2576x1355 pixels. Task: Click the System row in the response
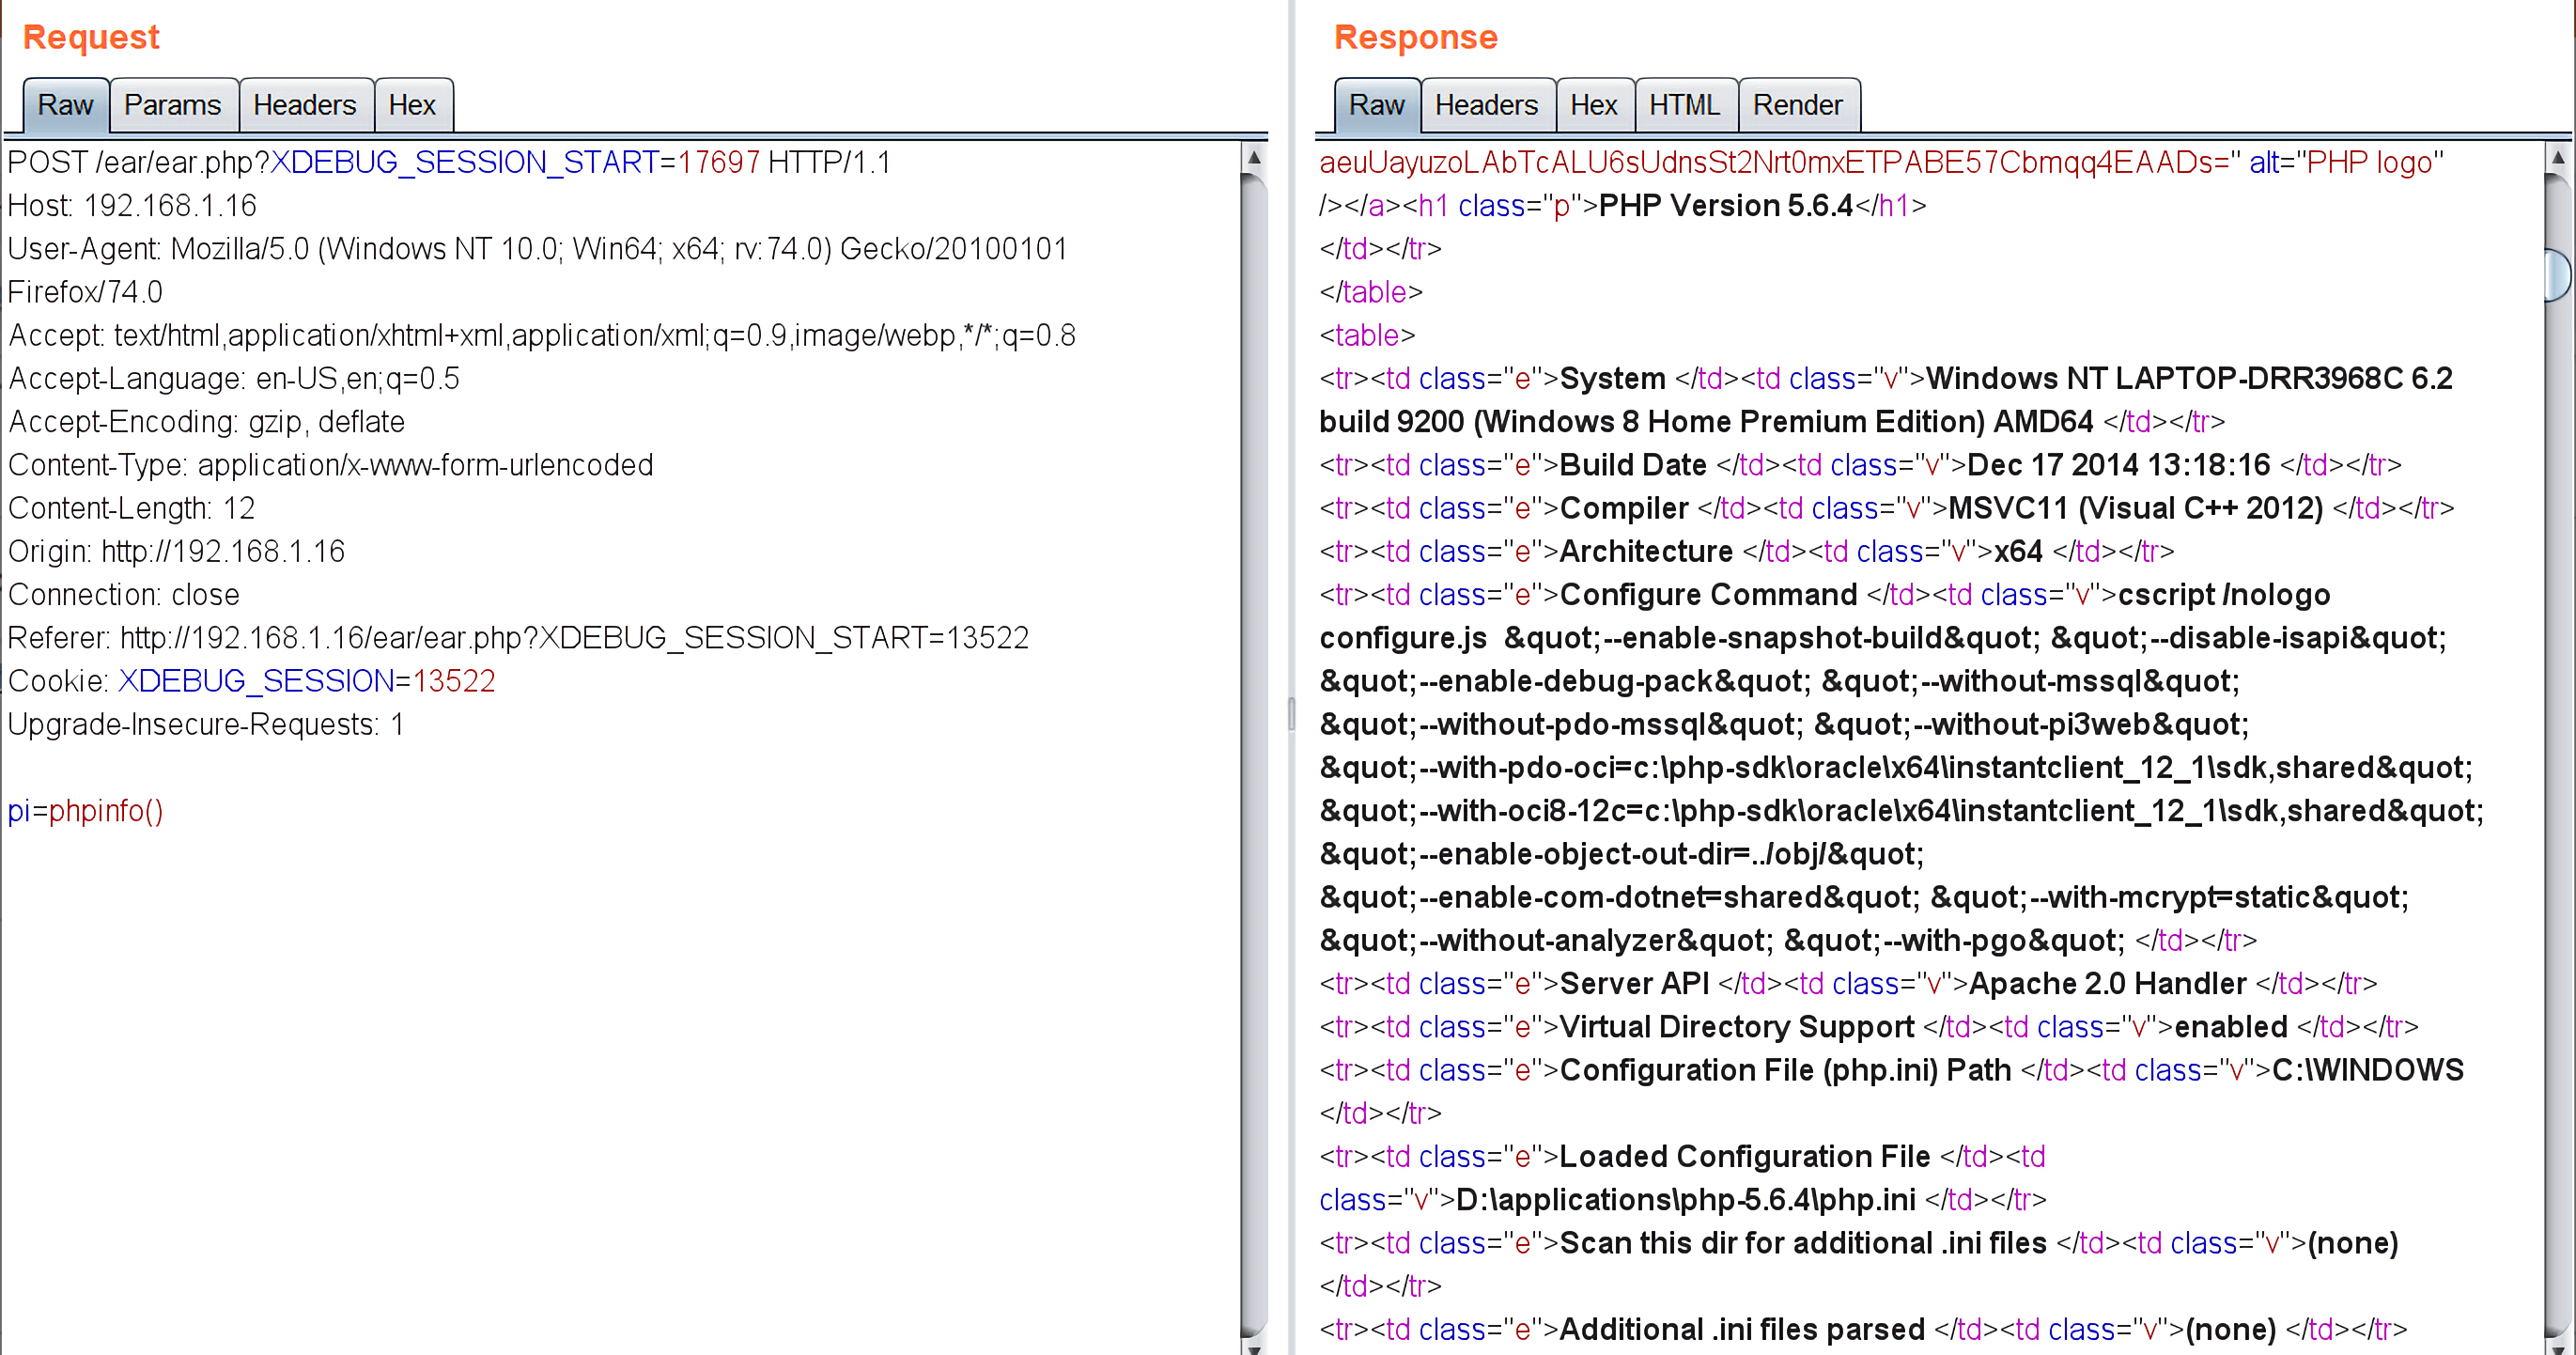click(x=1886, y=400)
